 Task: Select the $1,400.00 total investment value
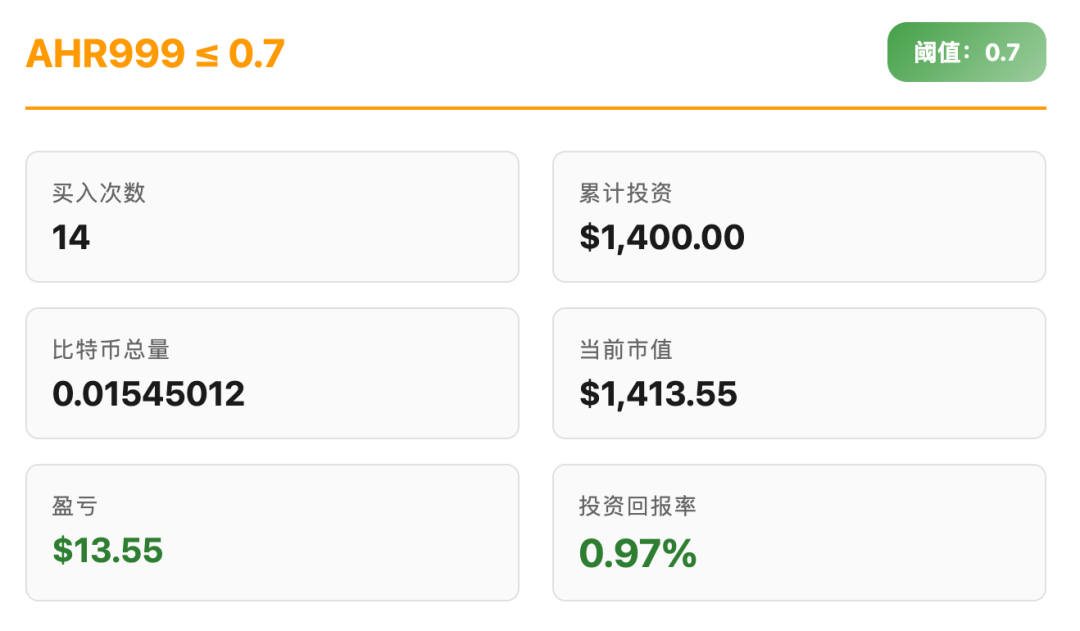(662, 238)
